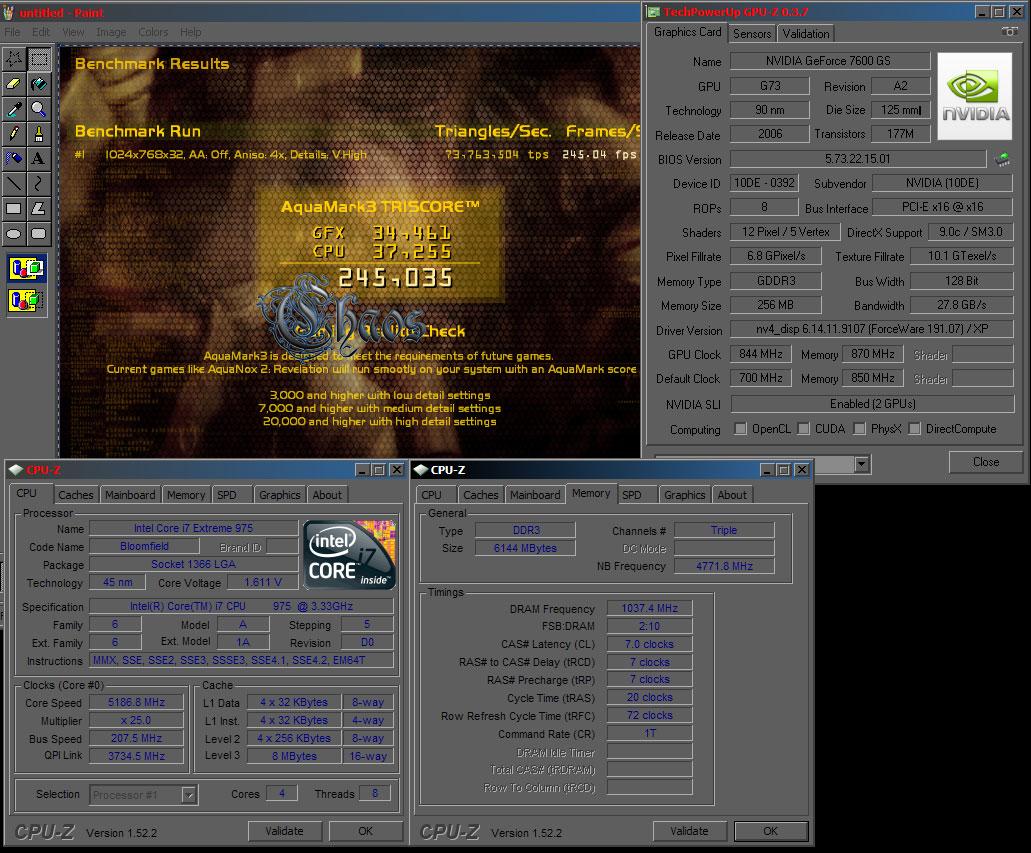The height and width of the screenshot is (853, 1031).
Task: Select the Free-Form Select tool in Paint
Action: pos(14,59)
